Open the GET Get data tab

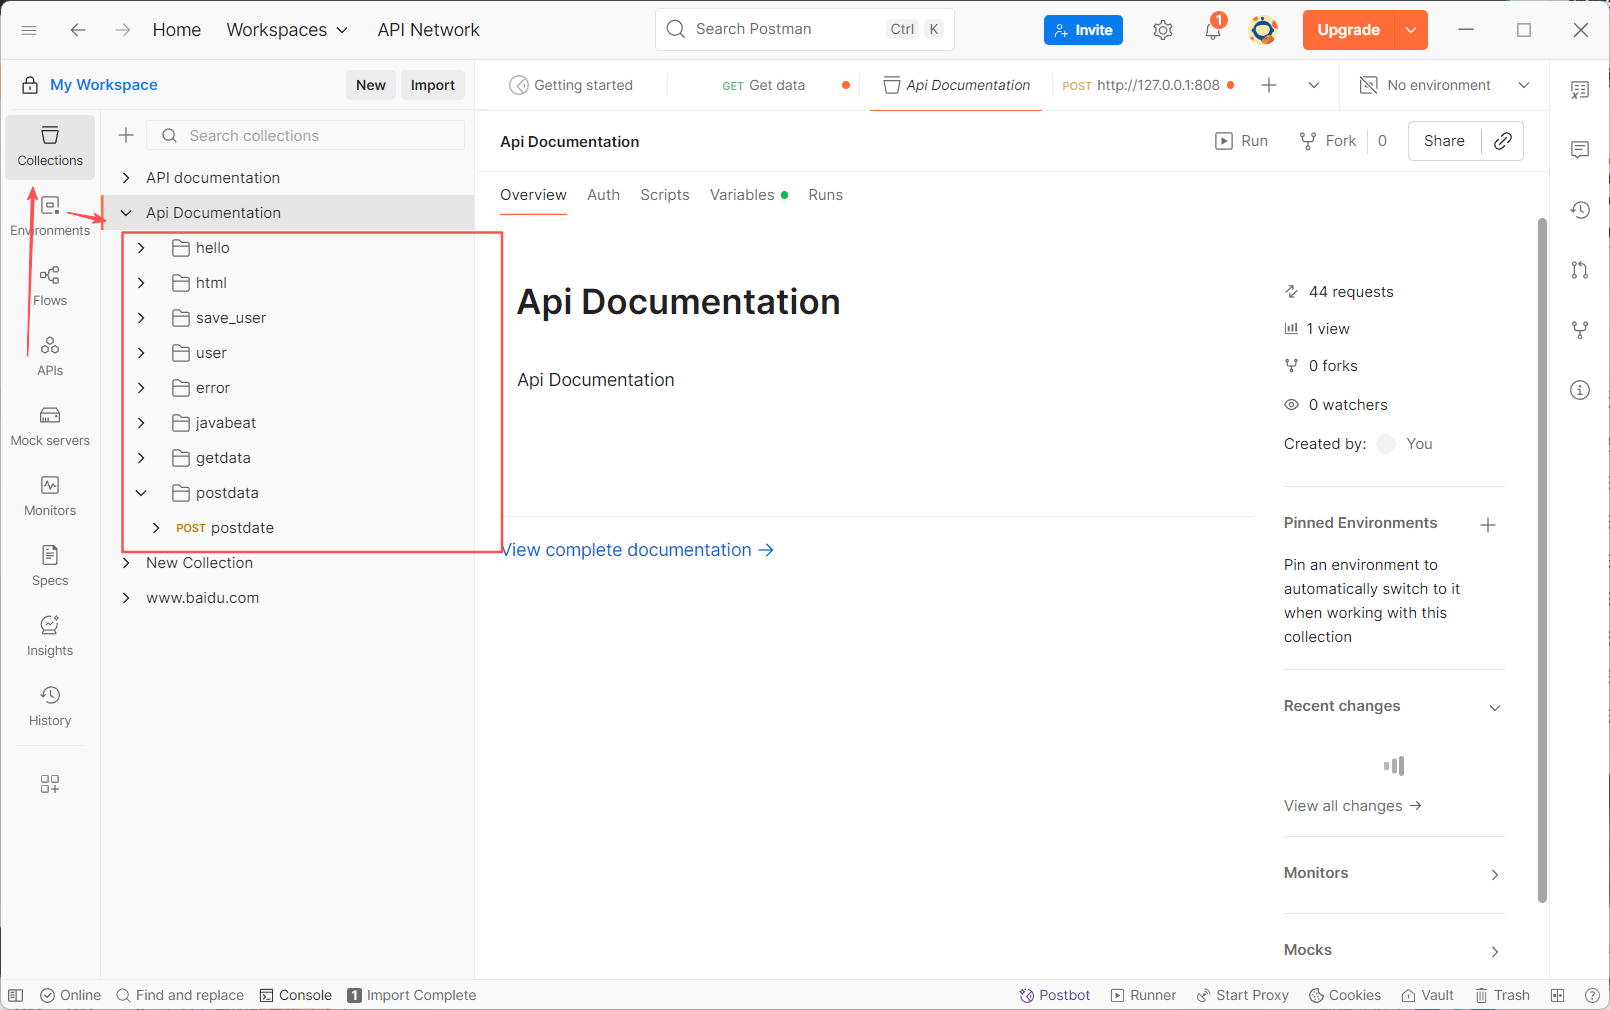click(764, 85)
